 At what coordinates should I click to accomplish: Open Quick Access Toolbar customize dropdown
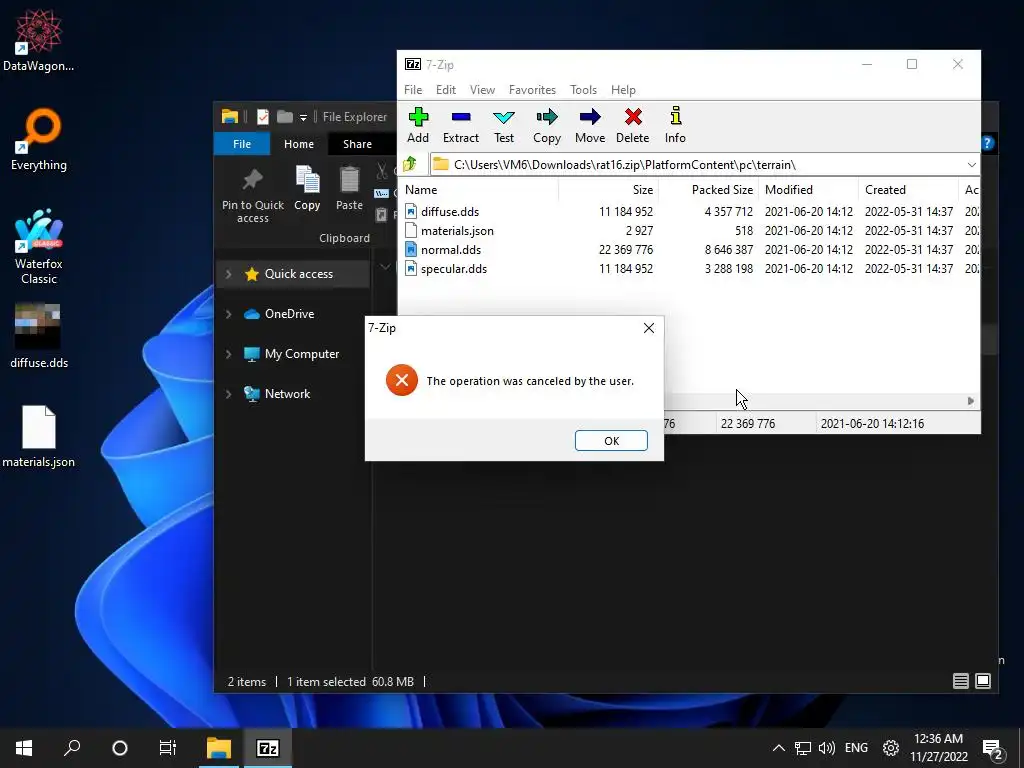pyautogui.click(x=303, y=118)
